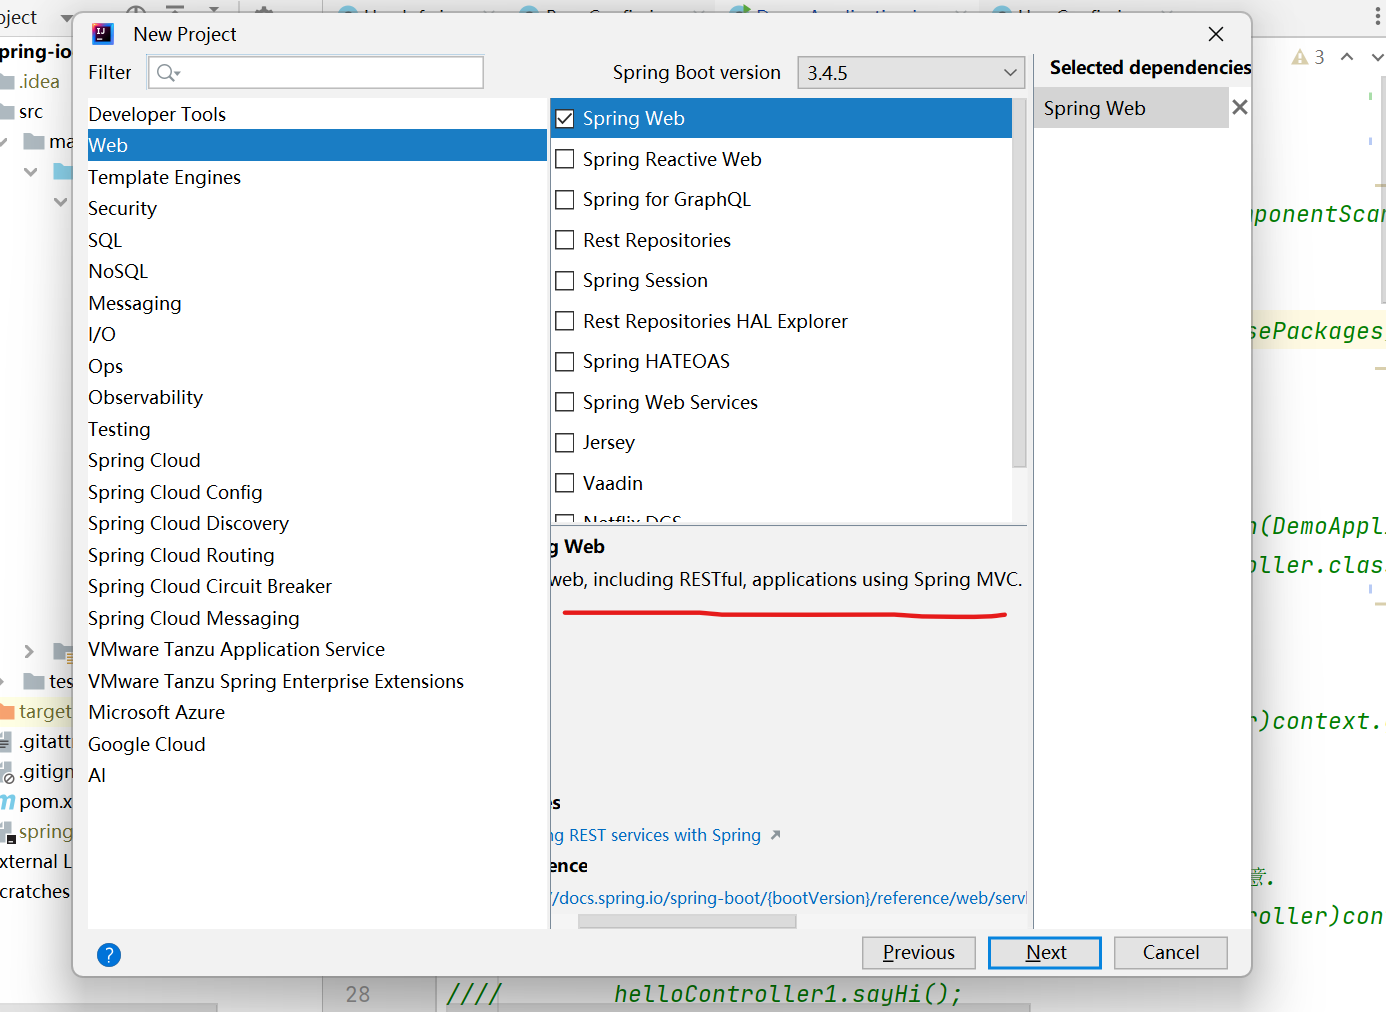
Task: Check the Spring Reactive Web checkbox
Action: click(x=565, y=159)
